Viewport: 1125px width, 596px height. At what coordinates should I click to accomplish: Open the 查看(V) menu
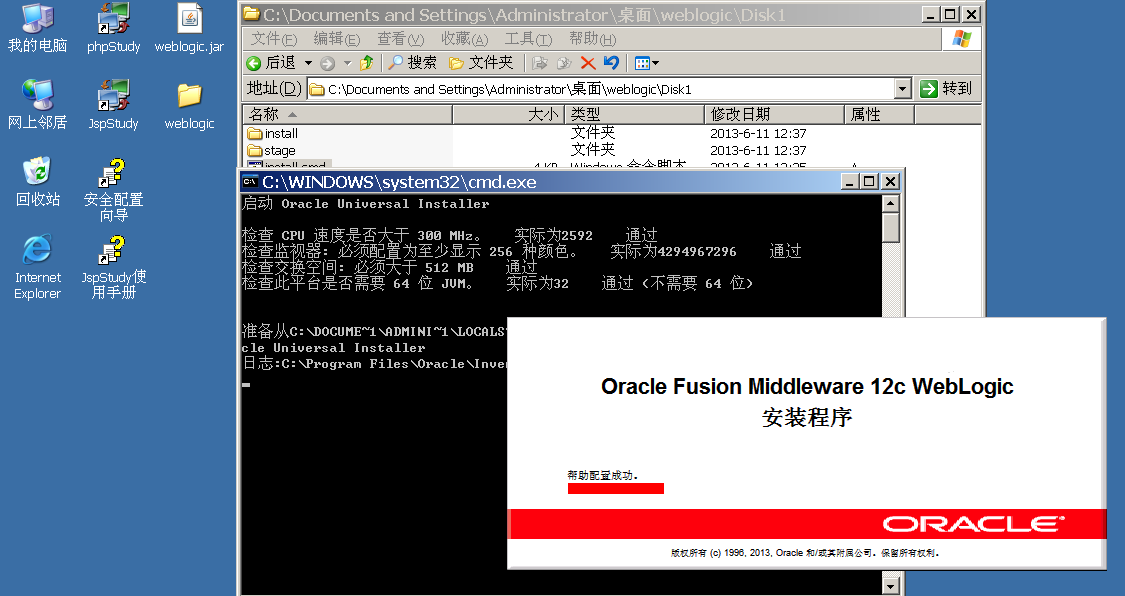tap(400, 39)
